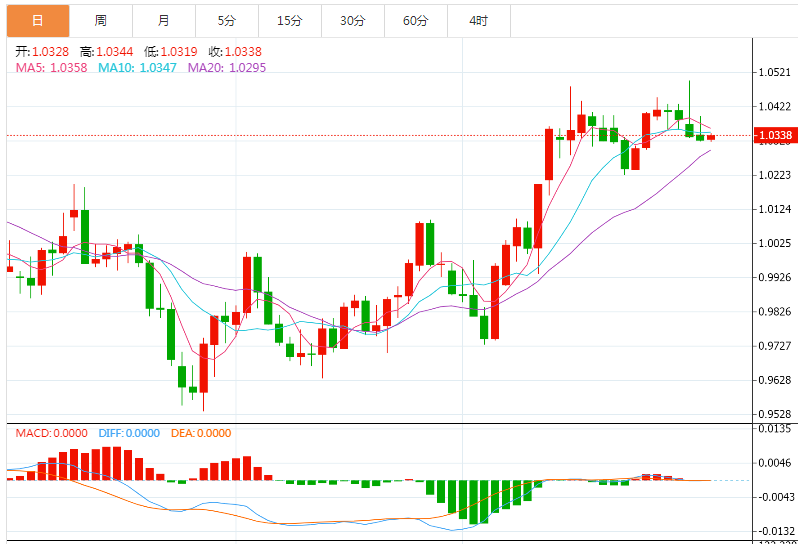Image resolution: width=798 pixels, height=544 pixels.
Task: Click the close price 收:1.0338
Action: click(x=235, y=51)
